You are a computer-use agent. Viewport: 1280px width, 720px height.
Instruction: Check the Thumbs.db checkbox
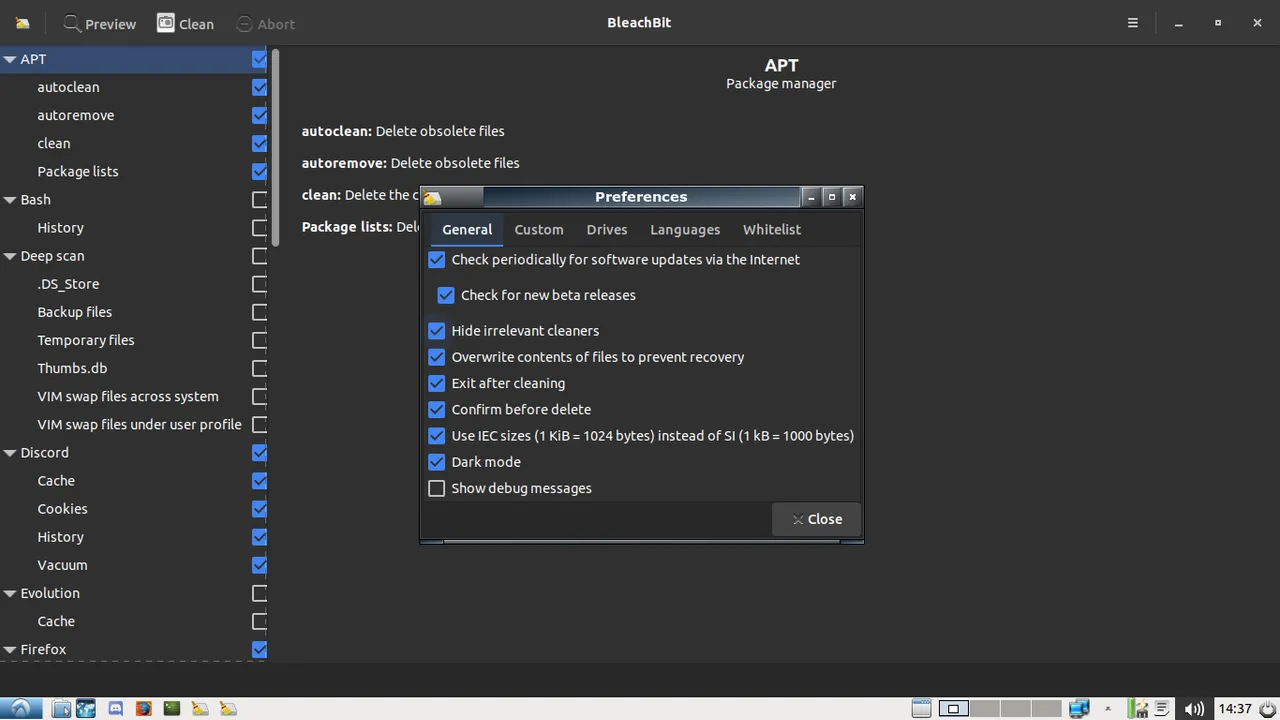coord(259,368)
